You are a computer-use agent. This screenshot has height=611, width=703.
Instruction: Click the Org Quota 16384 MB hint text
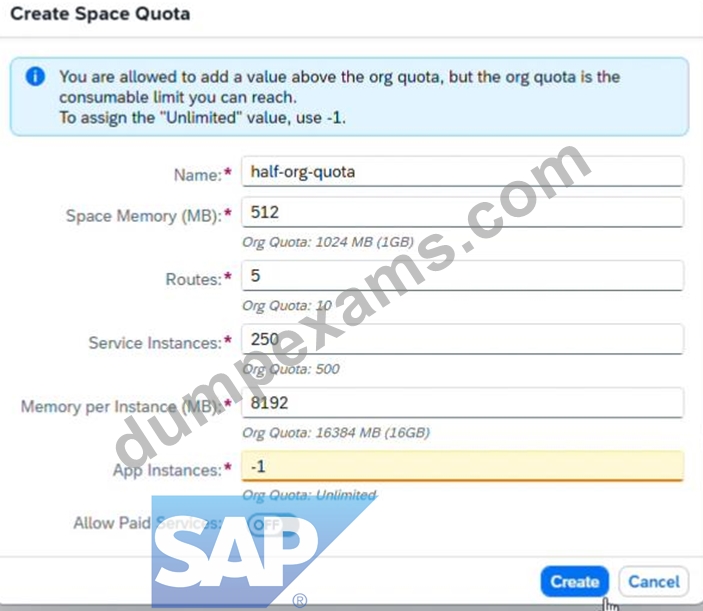tap(336, 433)
